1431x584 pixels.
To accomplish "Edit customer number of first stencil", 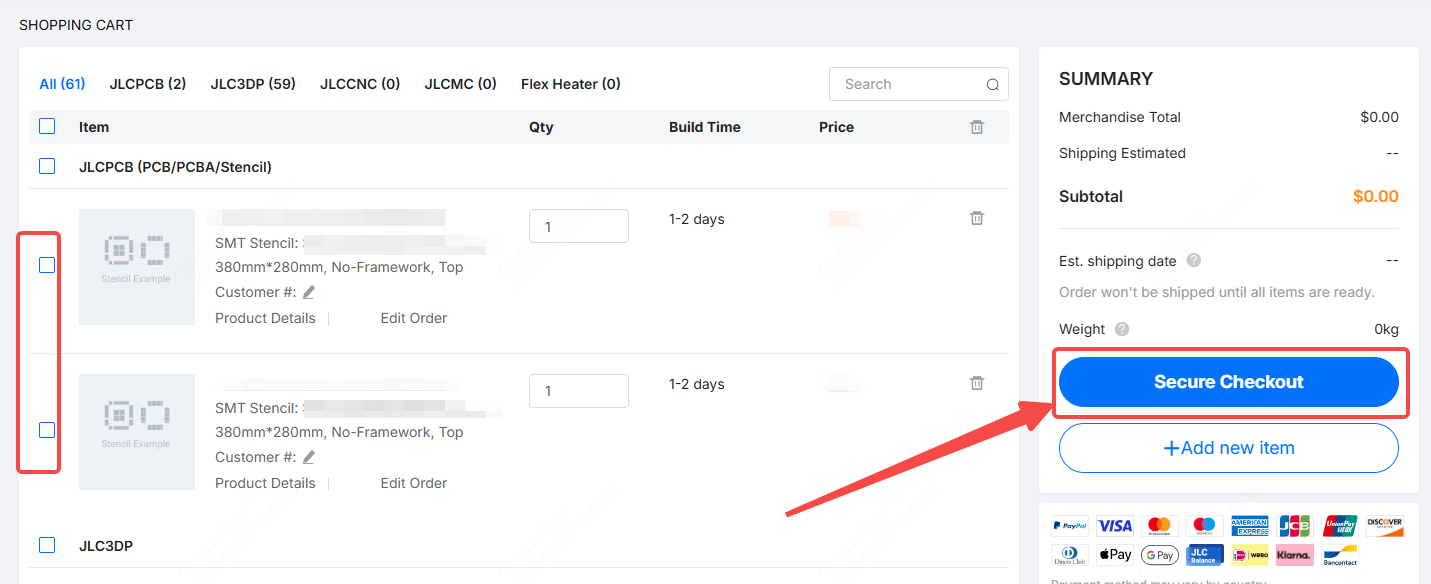I will tap(309, 292).
